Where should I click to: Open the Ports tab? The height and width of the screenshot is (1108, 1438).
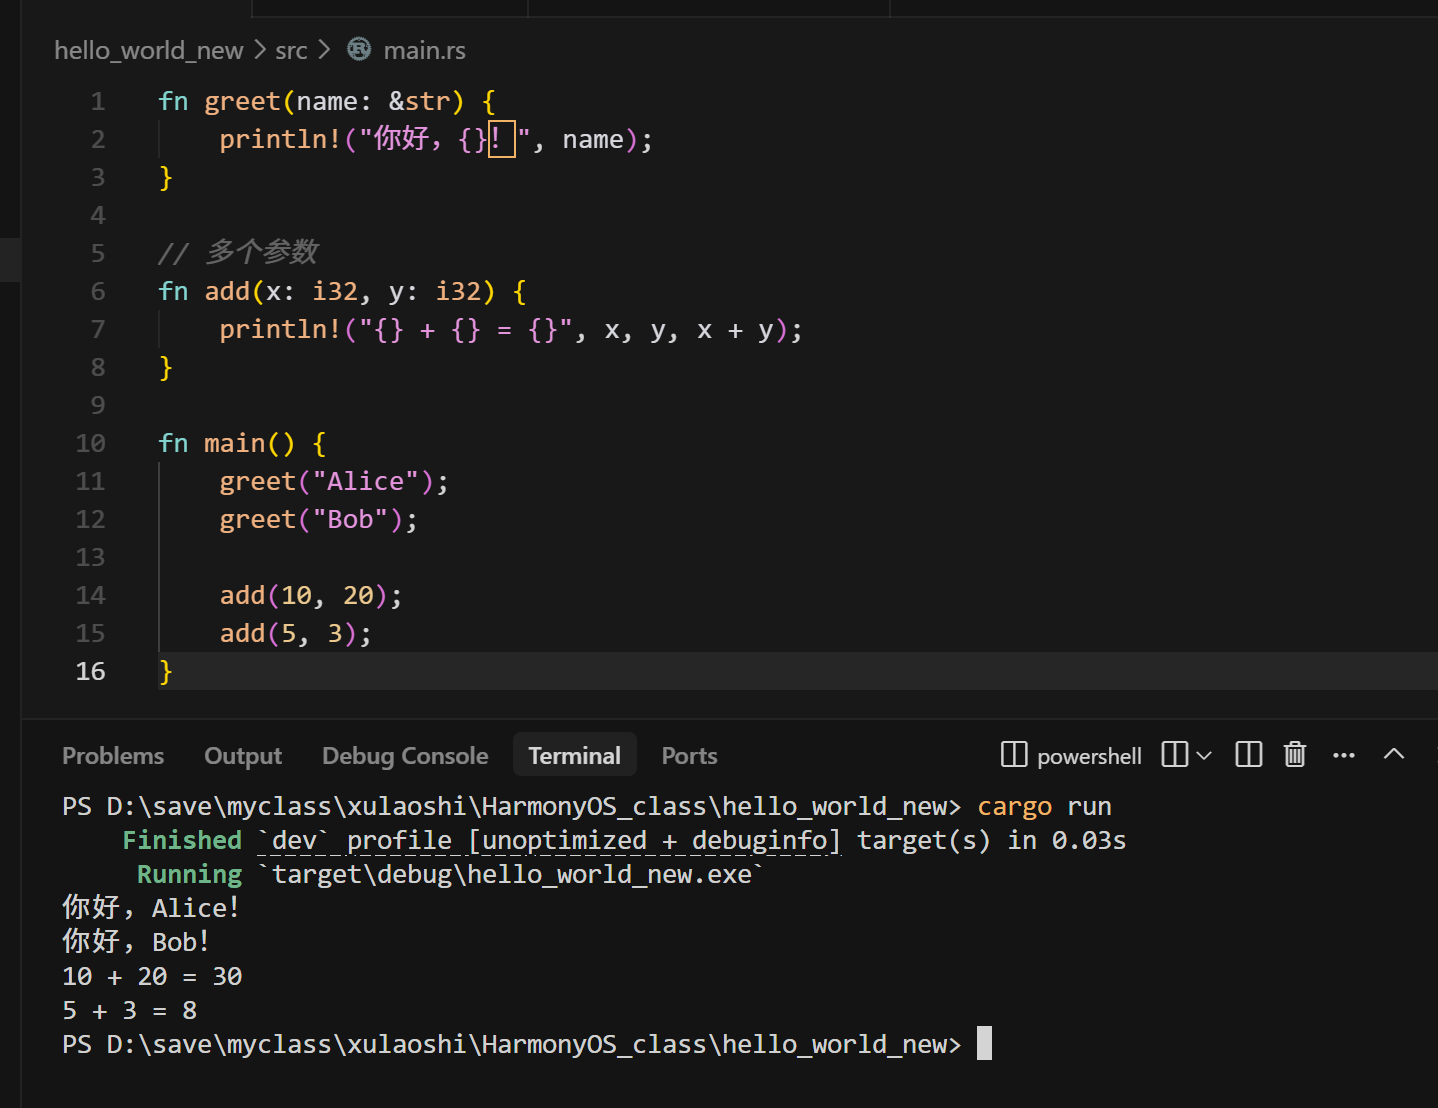[689, 756]
